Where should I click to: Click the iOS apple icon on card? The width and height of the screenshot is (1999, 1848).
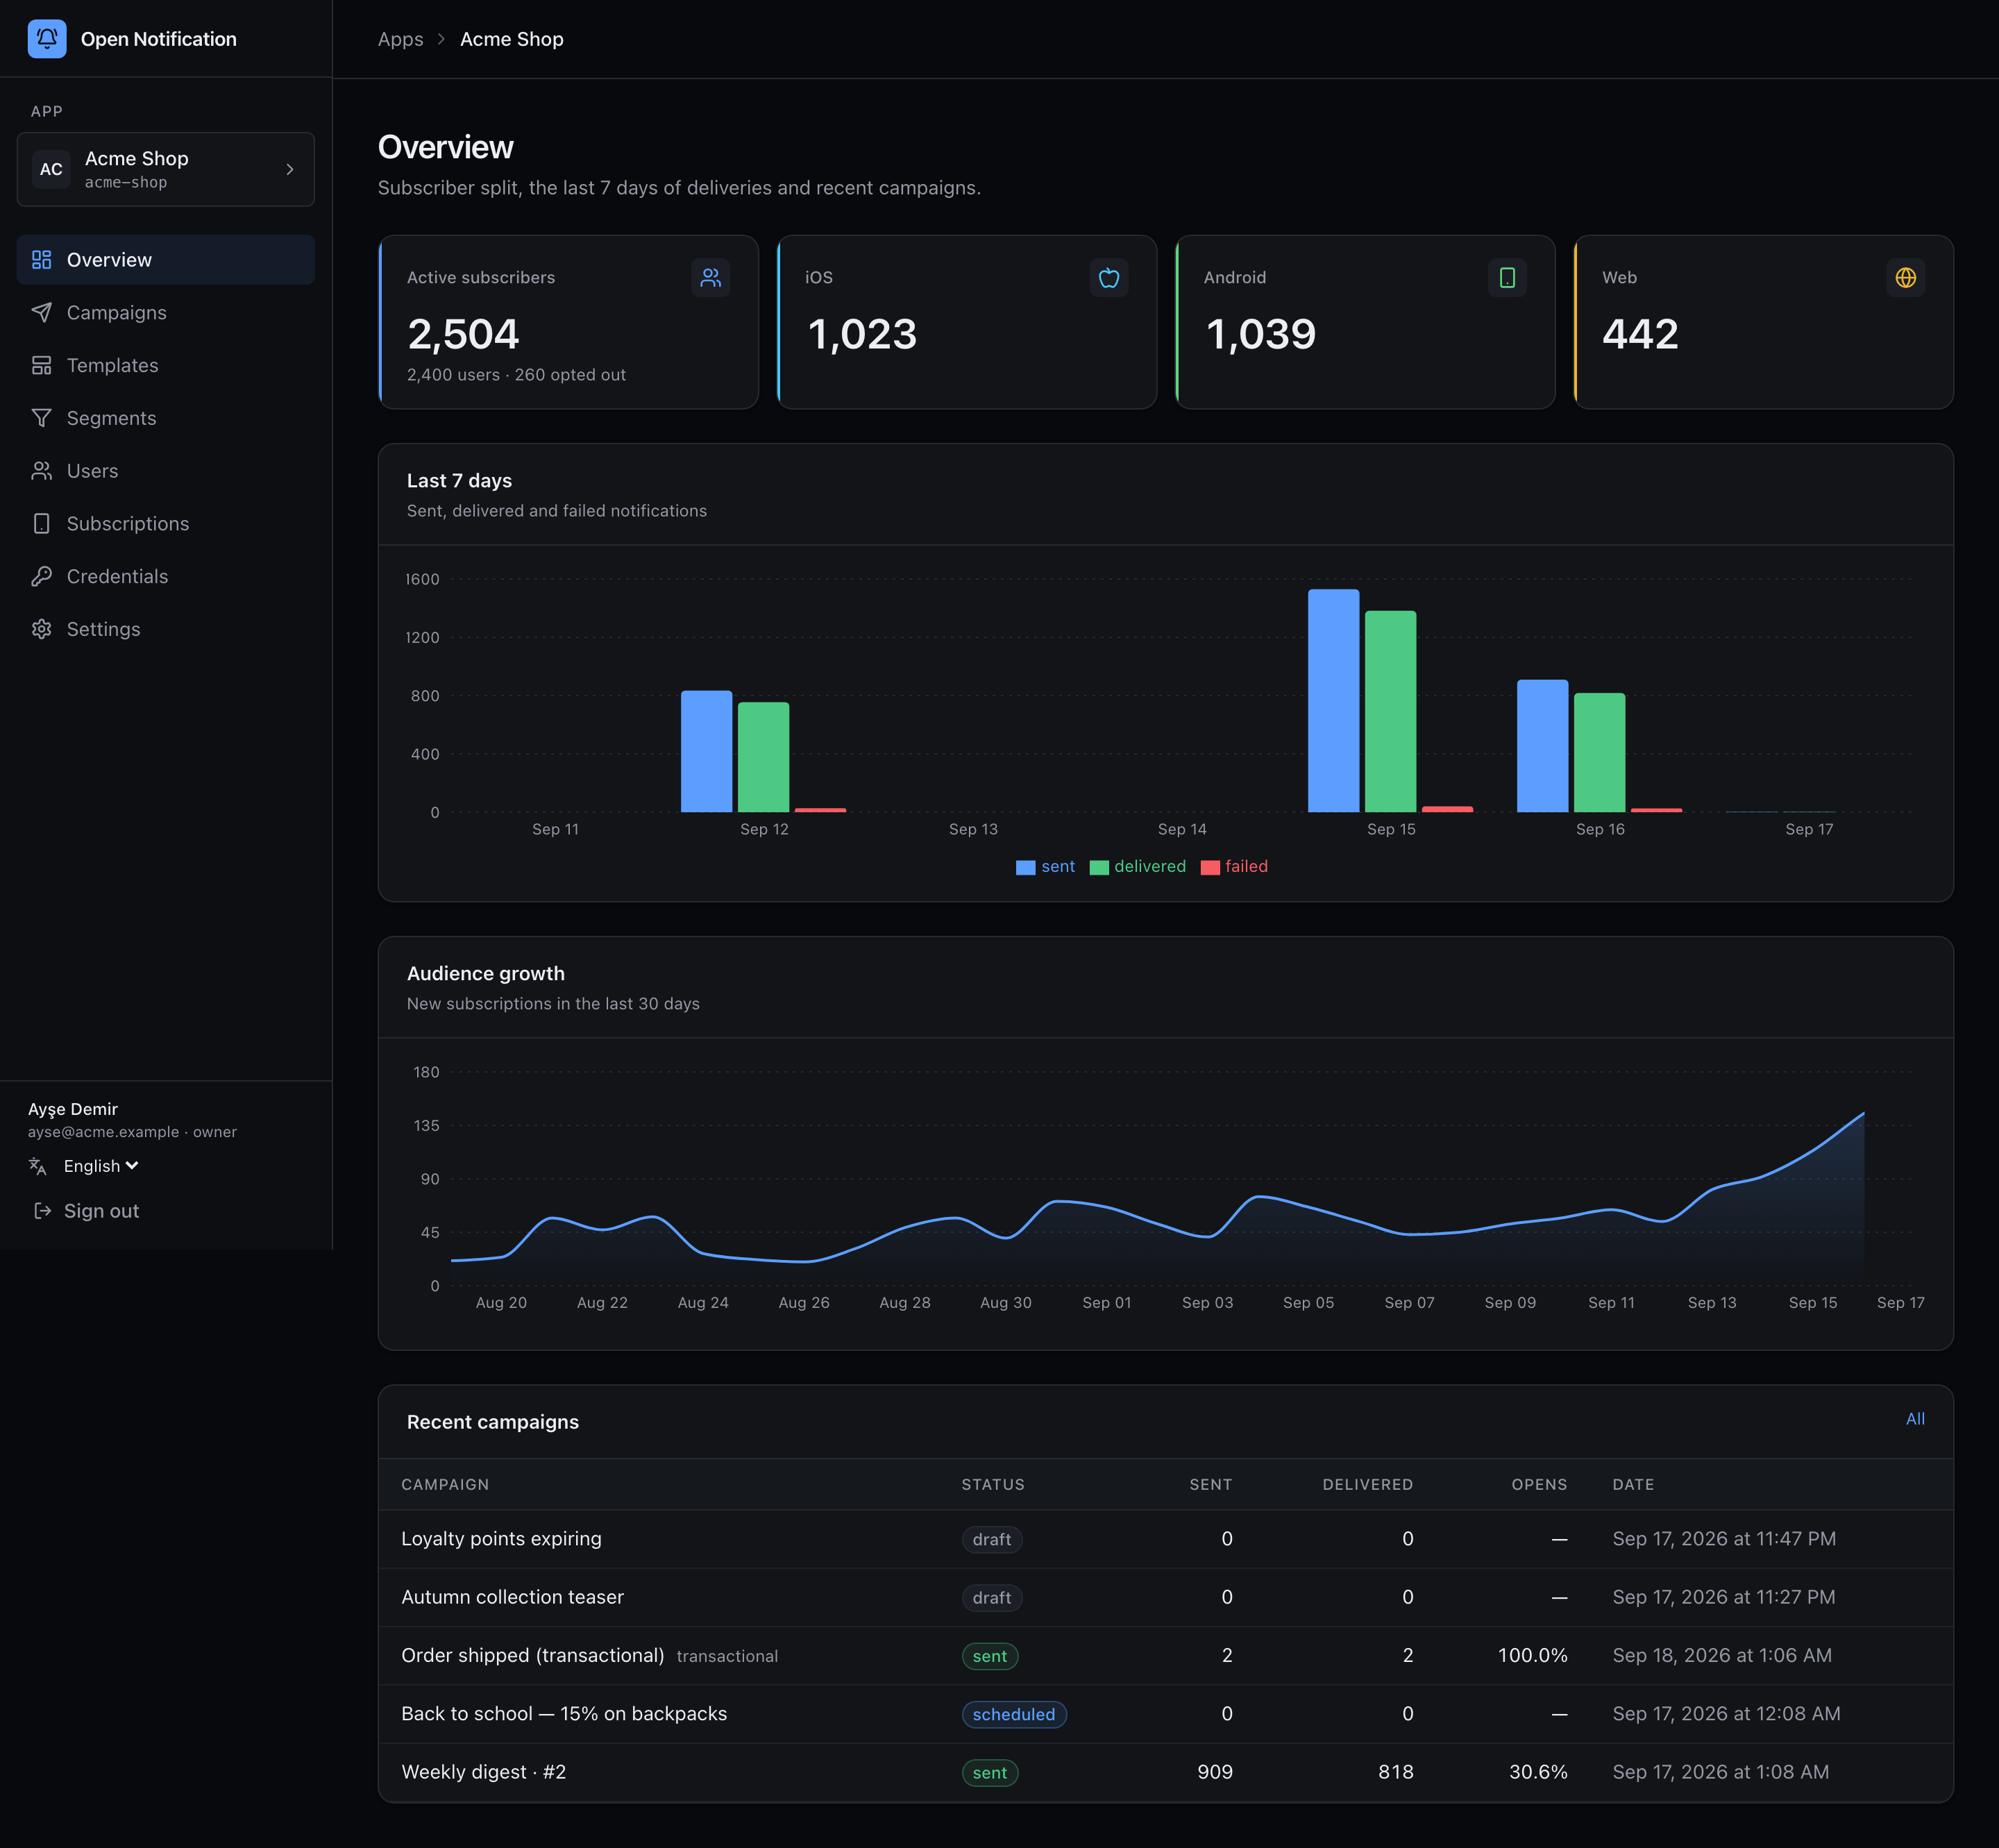coord(1109,278)
